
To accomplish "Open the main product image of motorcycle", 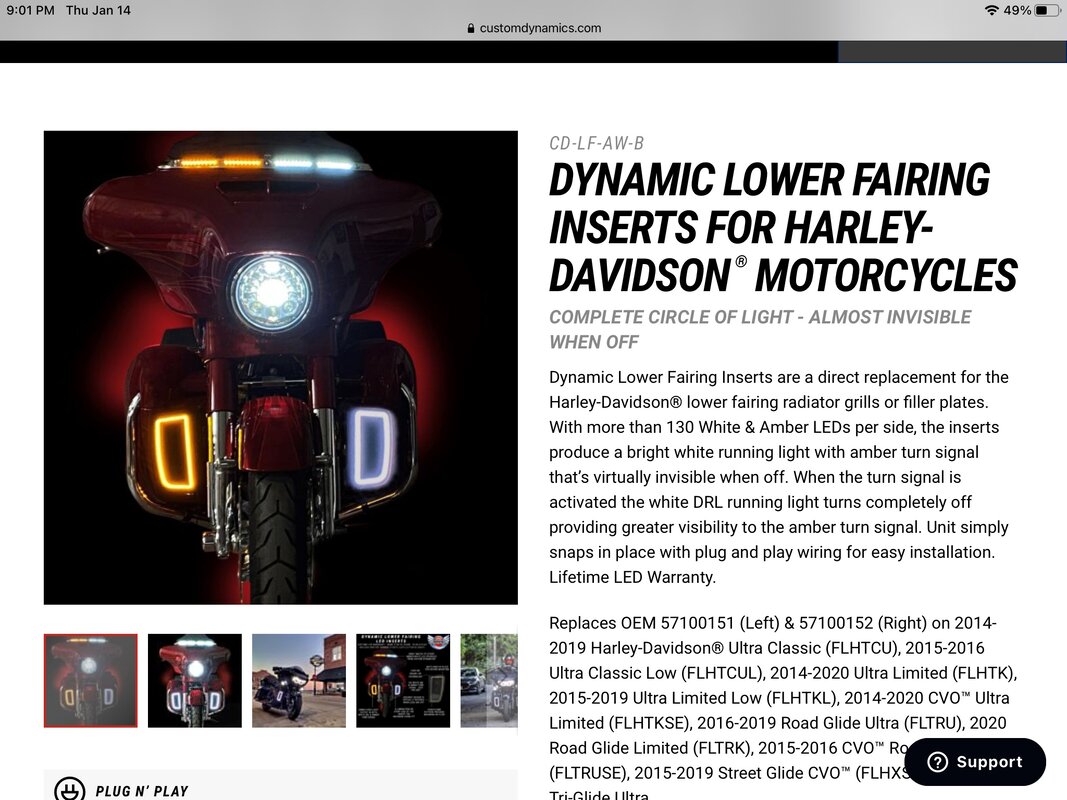I will tap(280, 367).
